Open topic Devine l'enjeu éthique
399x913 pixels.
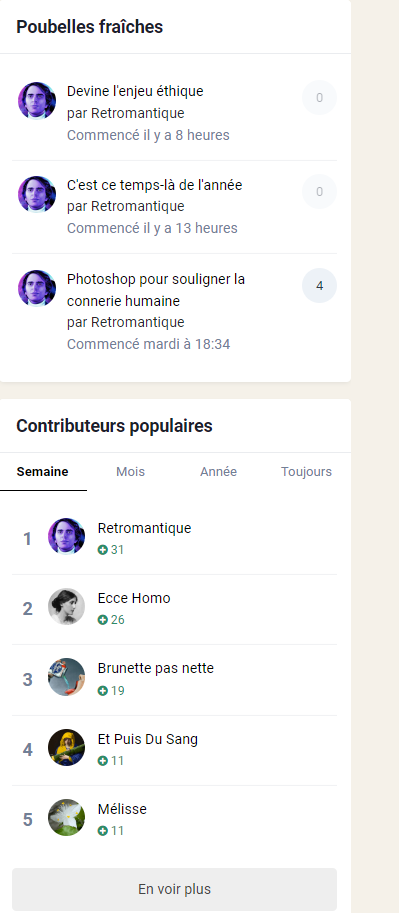click(x=135, y=91)
